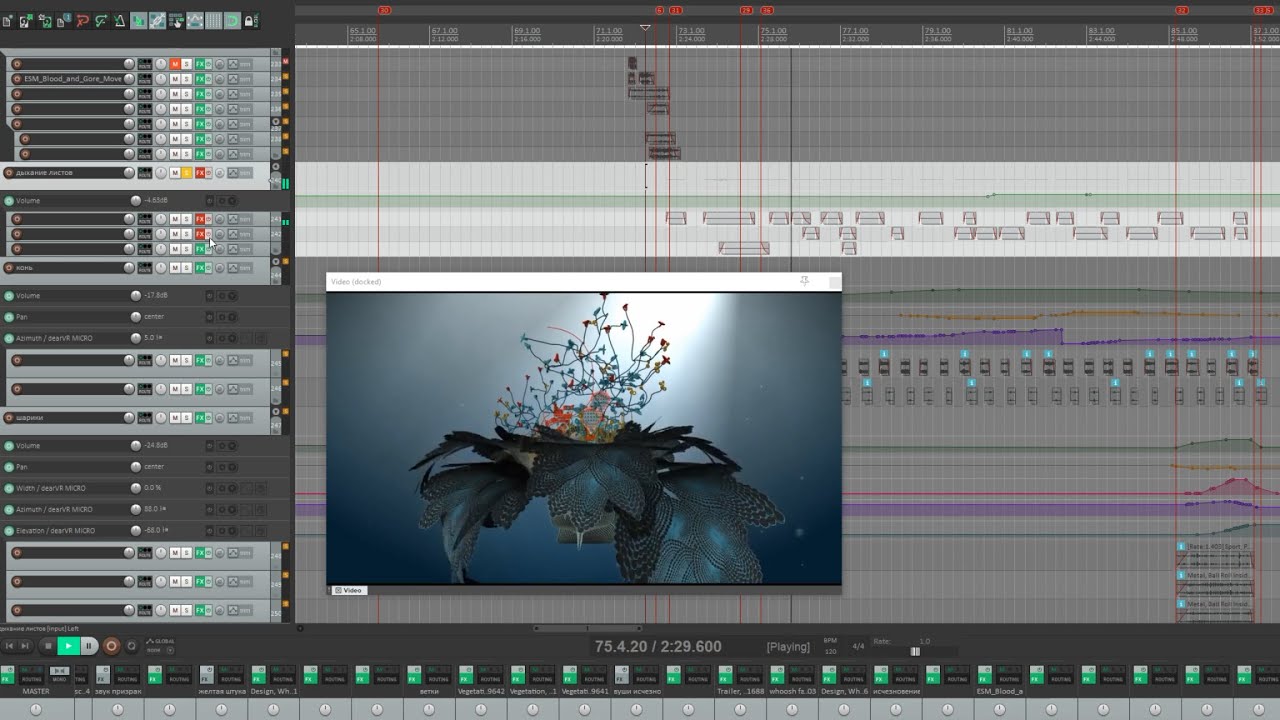
Task: Toggle the locking padlock icon
Action: click(x=249, y=21)
